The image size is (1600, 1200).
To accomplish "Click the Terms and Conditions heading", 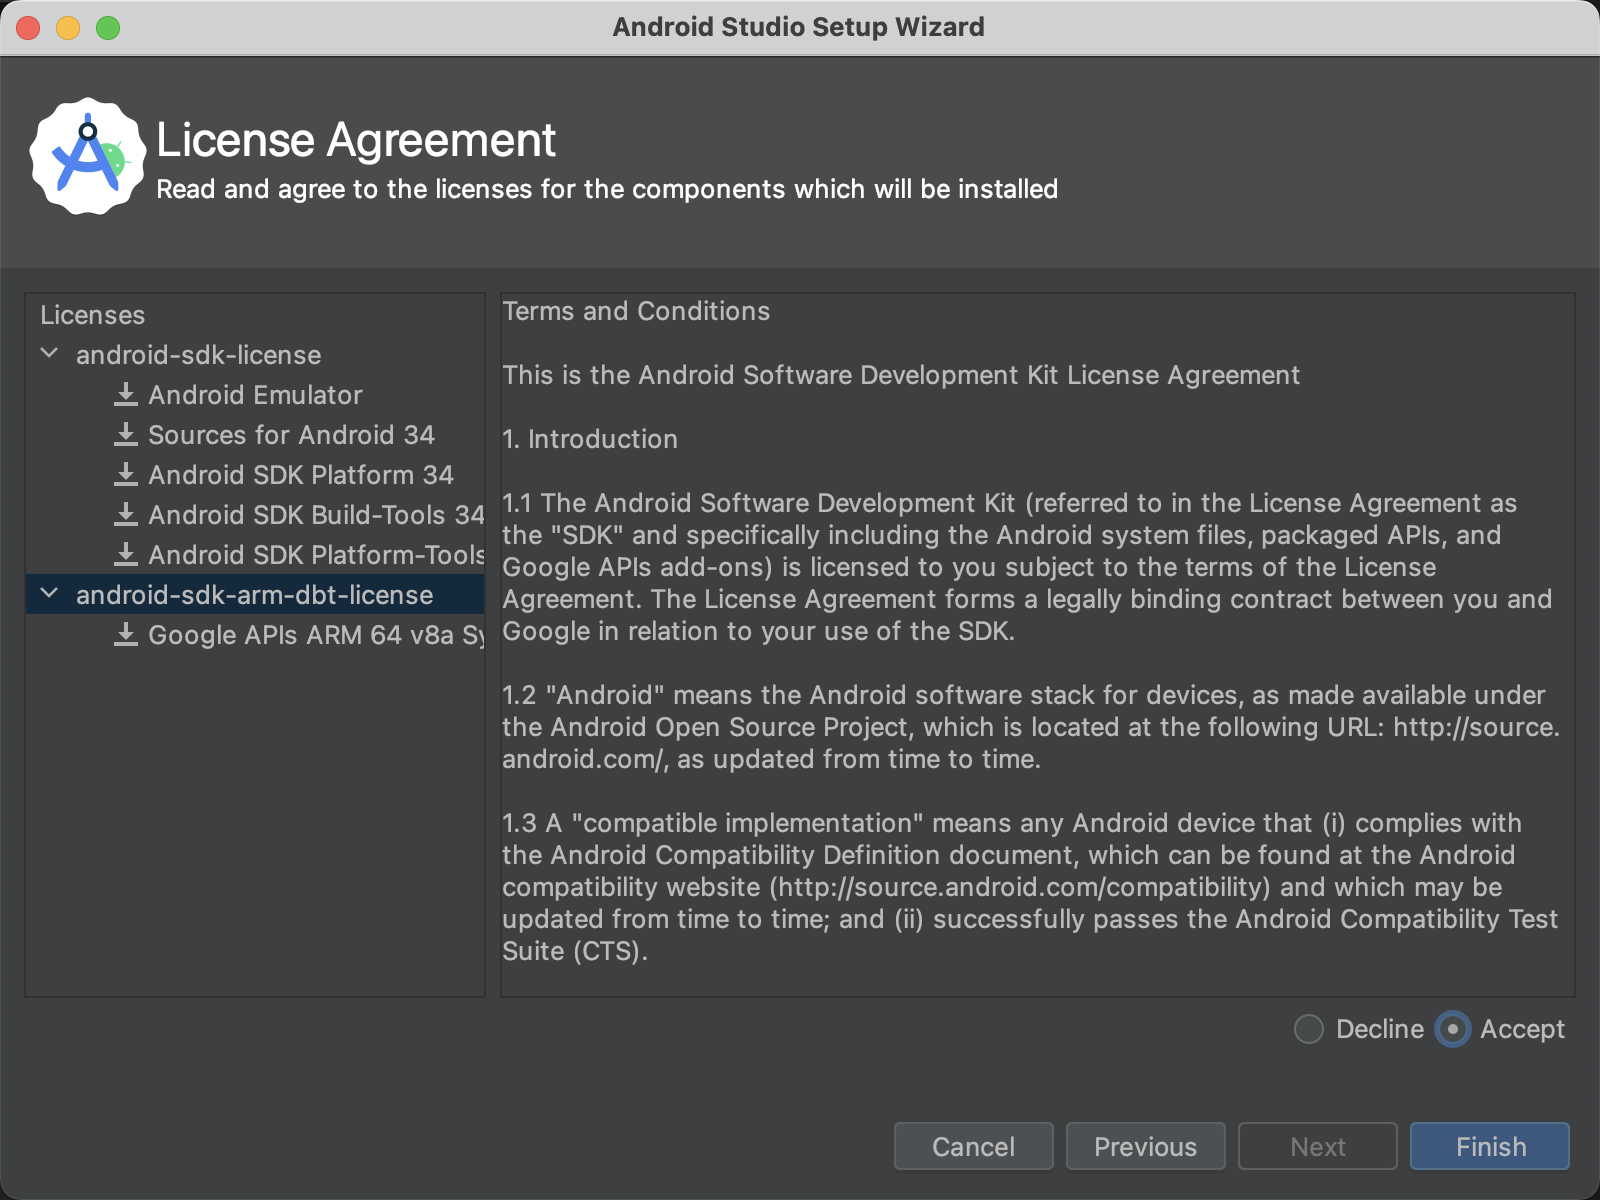I will [636, 311].
